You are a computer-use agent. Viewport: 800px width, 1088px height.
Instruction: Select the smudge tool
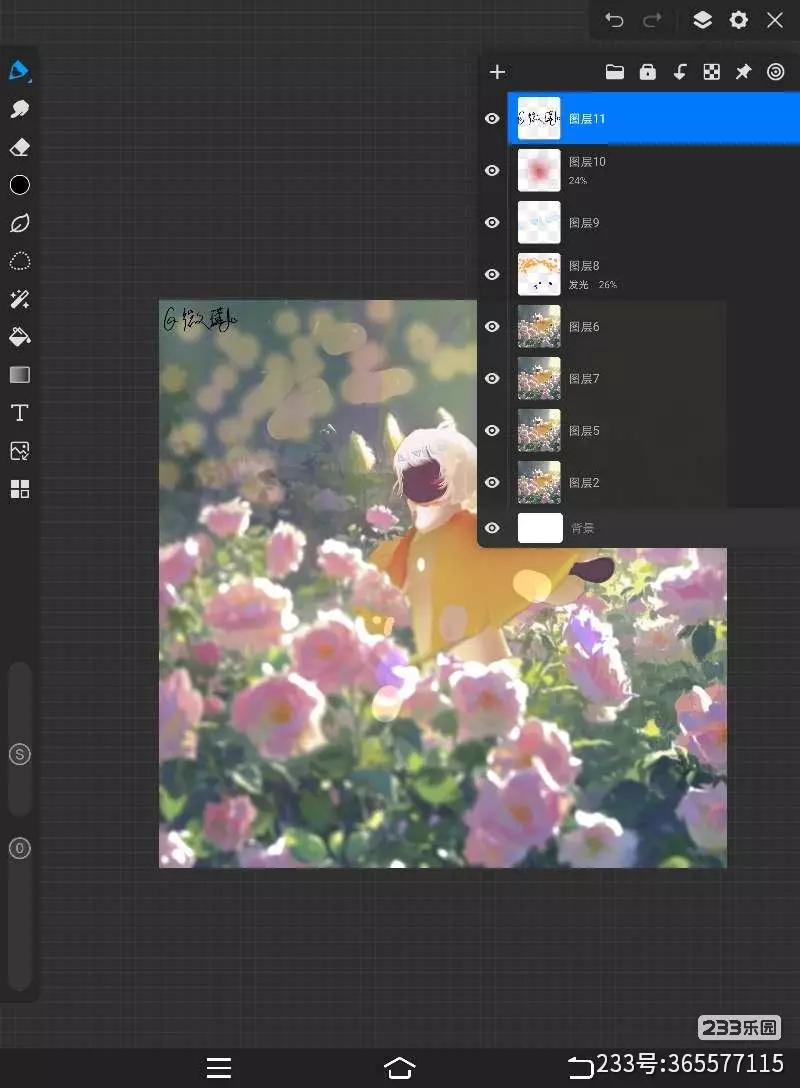19,109
